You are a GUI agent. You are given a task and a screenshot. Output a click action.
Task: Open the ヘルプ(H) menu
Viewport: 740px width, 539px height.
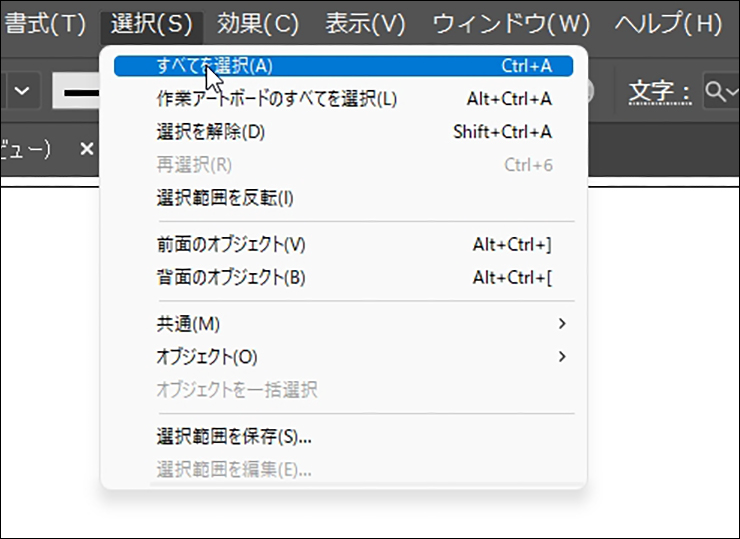pyautogui.click(x=668, y=22)
